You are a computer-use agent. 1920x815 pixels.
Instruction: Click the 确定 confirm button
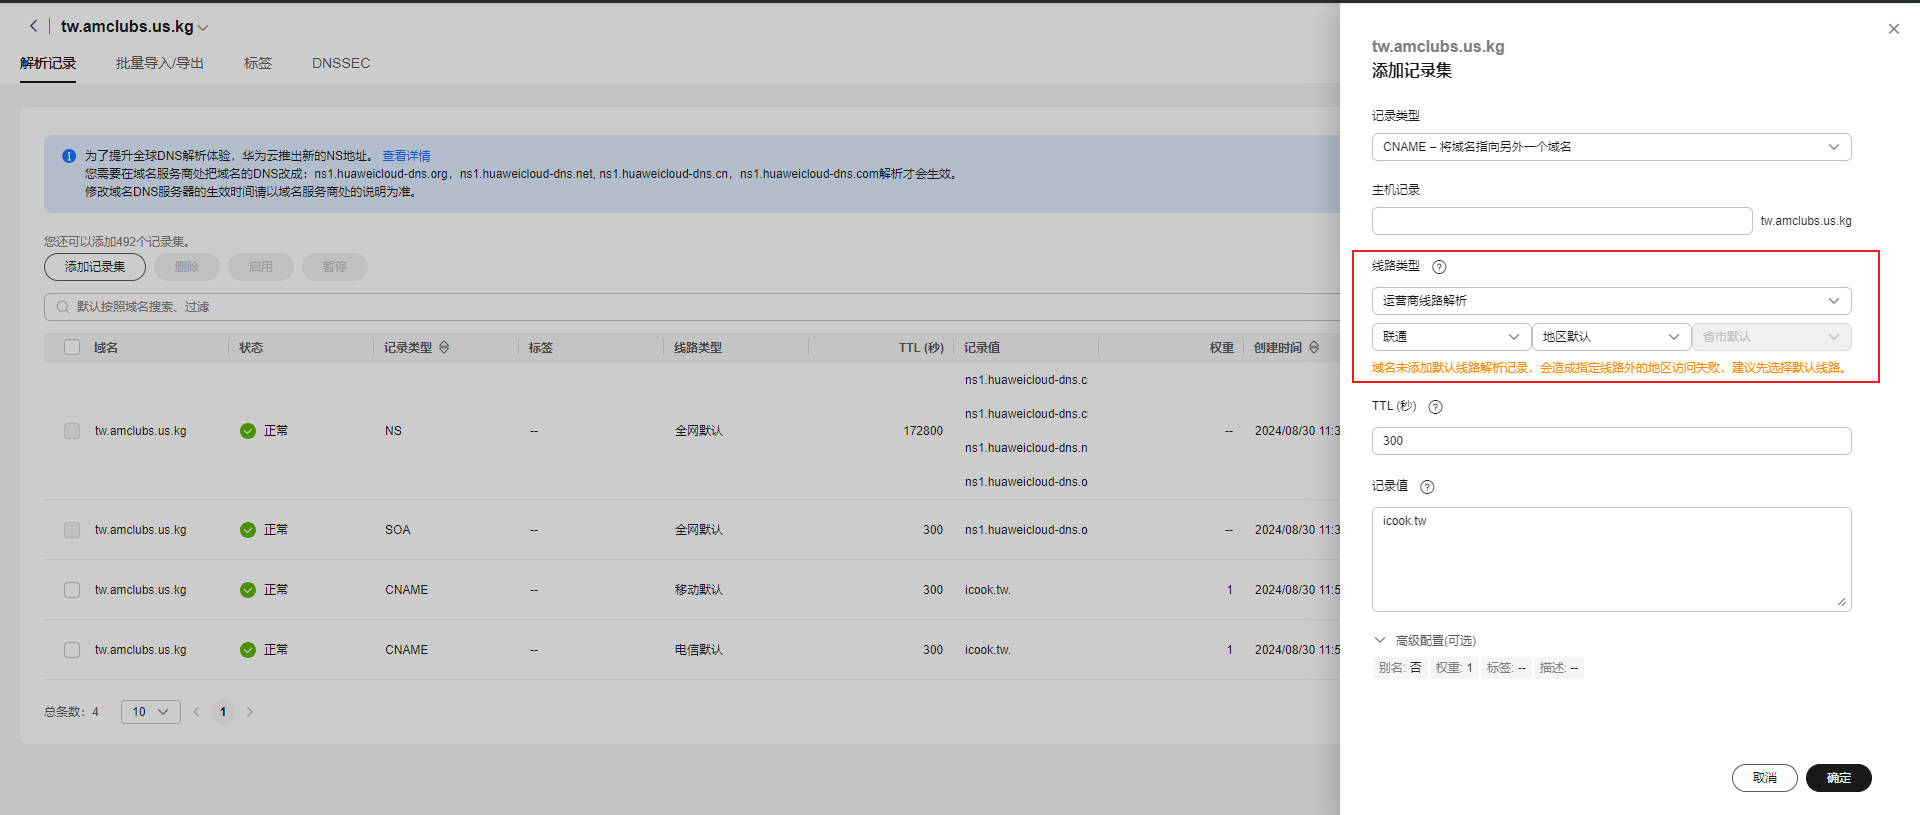[1838, 778]
